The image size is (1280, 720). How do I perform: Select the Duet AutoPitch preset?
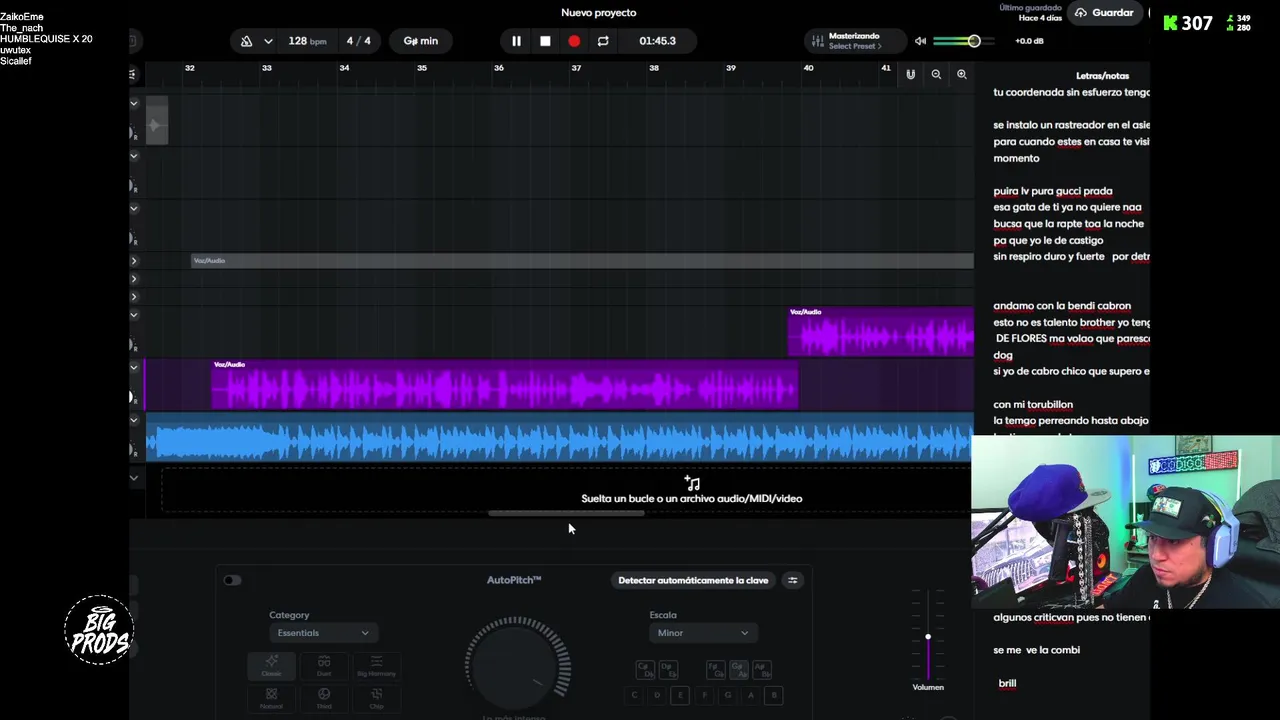click(x=324, y=666)
